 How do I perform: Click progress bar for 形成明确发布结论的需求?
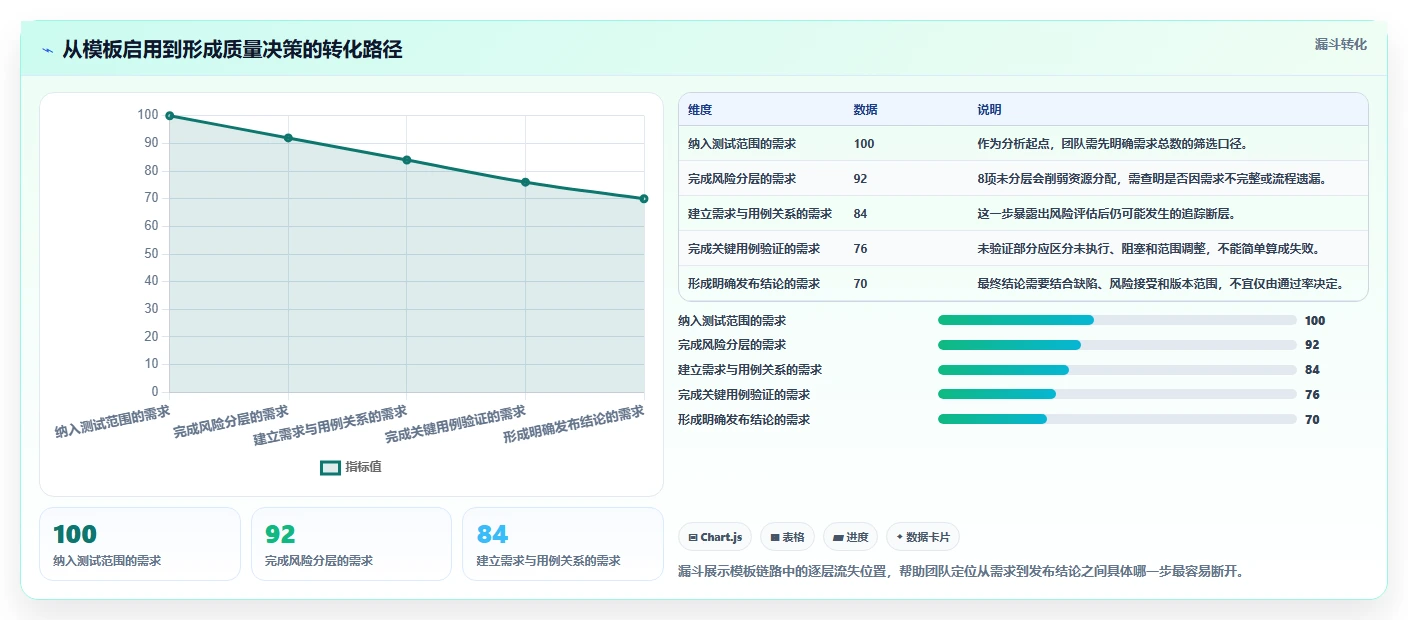click(x=1117, y=420)
